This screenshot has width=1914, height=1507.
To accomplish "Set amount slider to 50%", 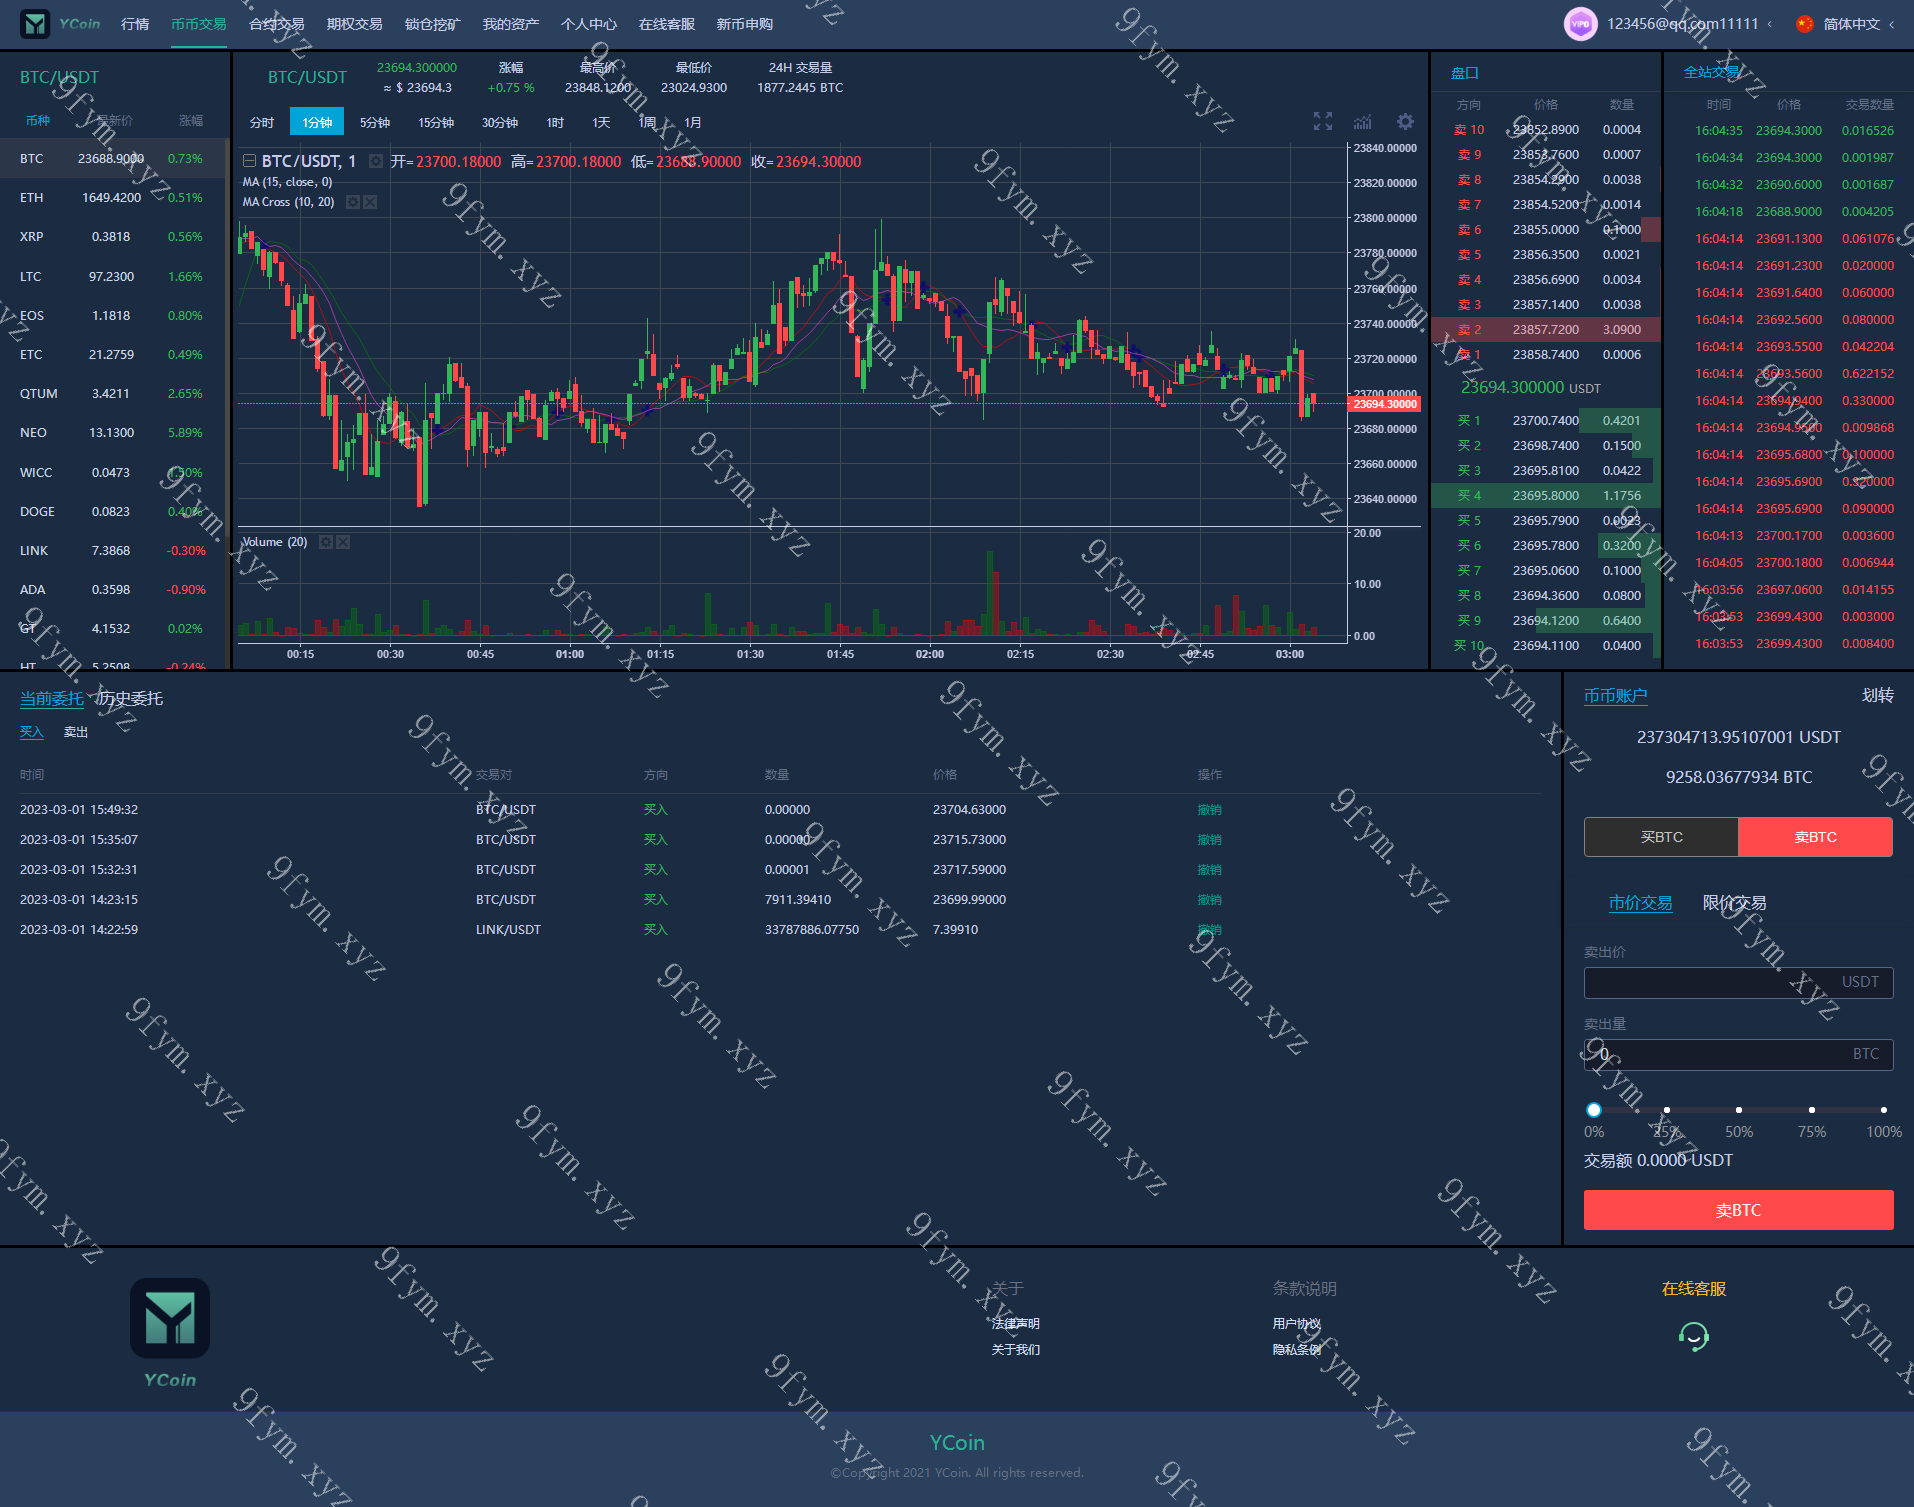I will click(x=1739, y=1110).
